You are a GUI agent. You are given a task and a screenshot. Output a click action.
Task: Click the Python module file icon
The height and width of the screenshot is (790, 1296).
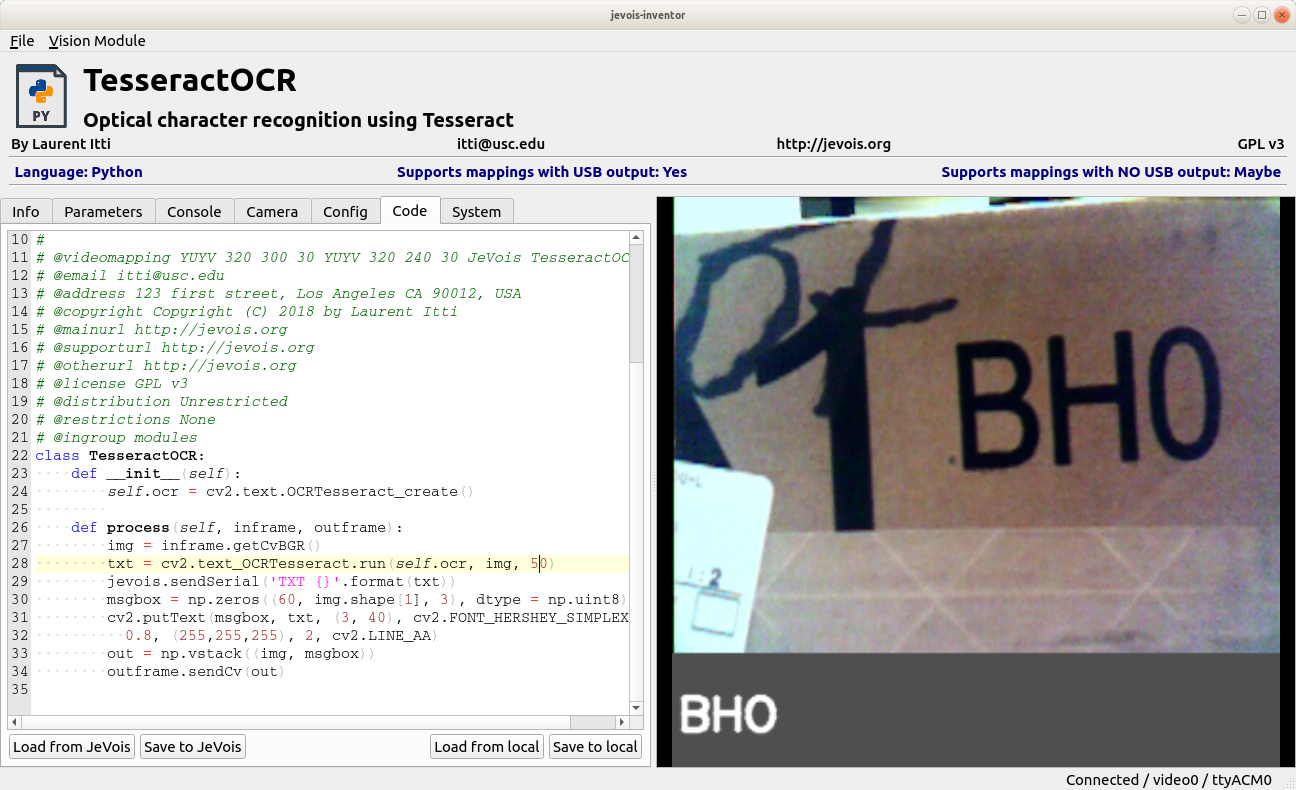(41, 96)
